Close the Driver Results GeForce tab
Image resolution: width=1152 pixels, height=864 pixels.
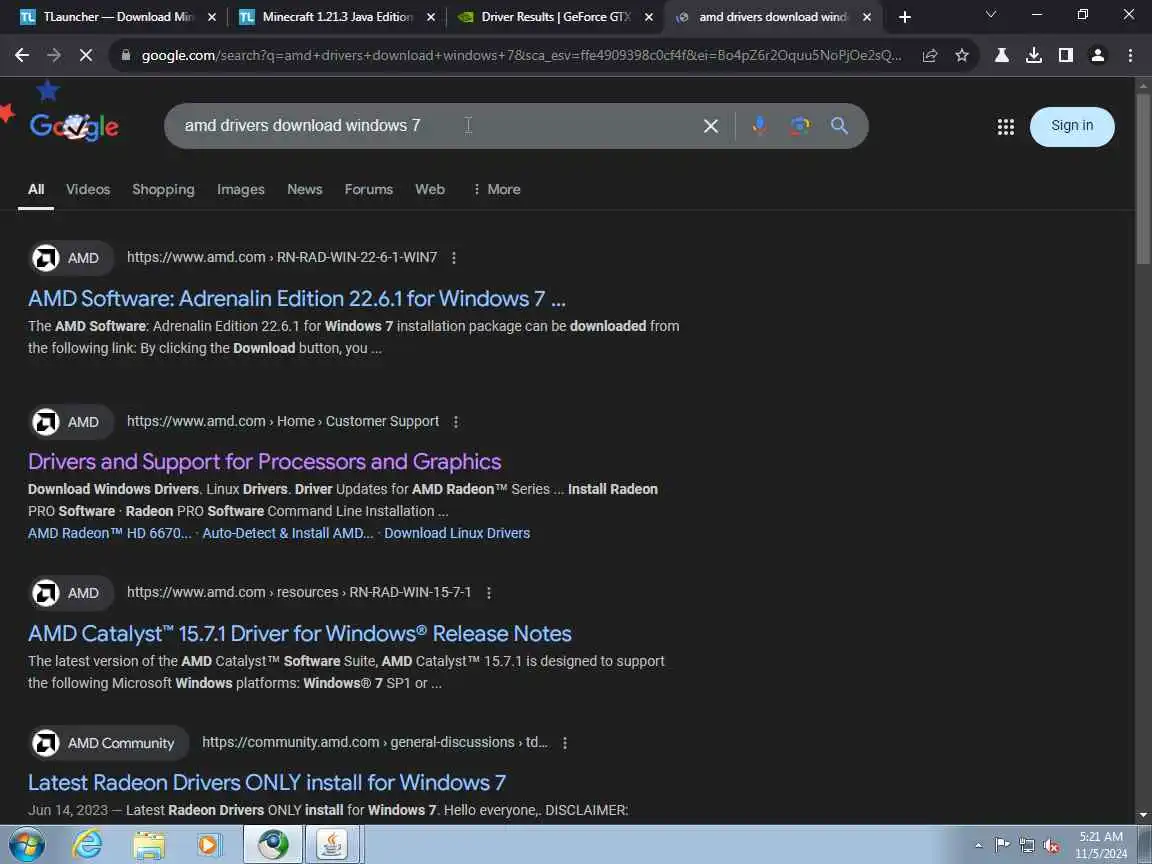click(x=648, y=17)
